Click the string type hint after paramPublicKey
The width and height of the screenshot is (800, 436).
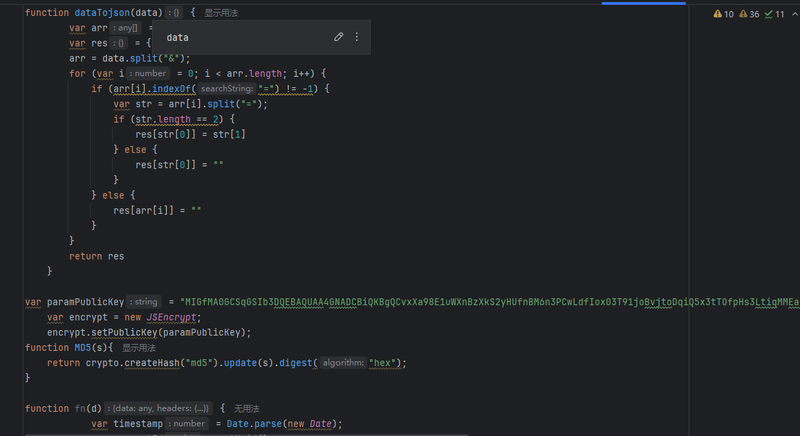coord(145,301)
